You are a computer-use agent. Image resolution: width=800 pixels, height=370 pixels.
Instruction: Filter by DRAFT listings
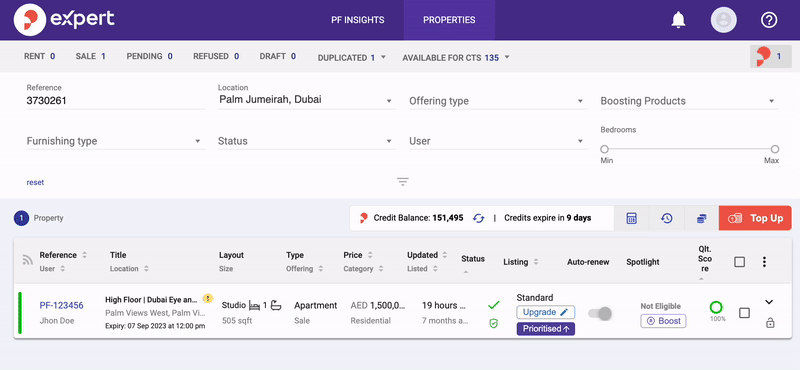pos(278,56)
